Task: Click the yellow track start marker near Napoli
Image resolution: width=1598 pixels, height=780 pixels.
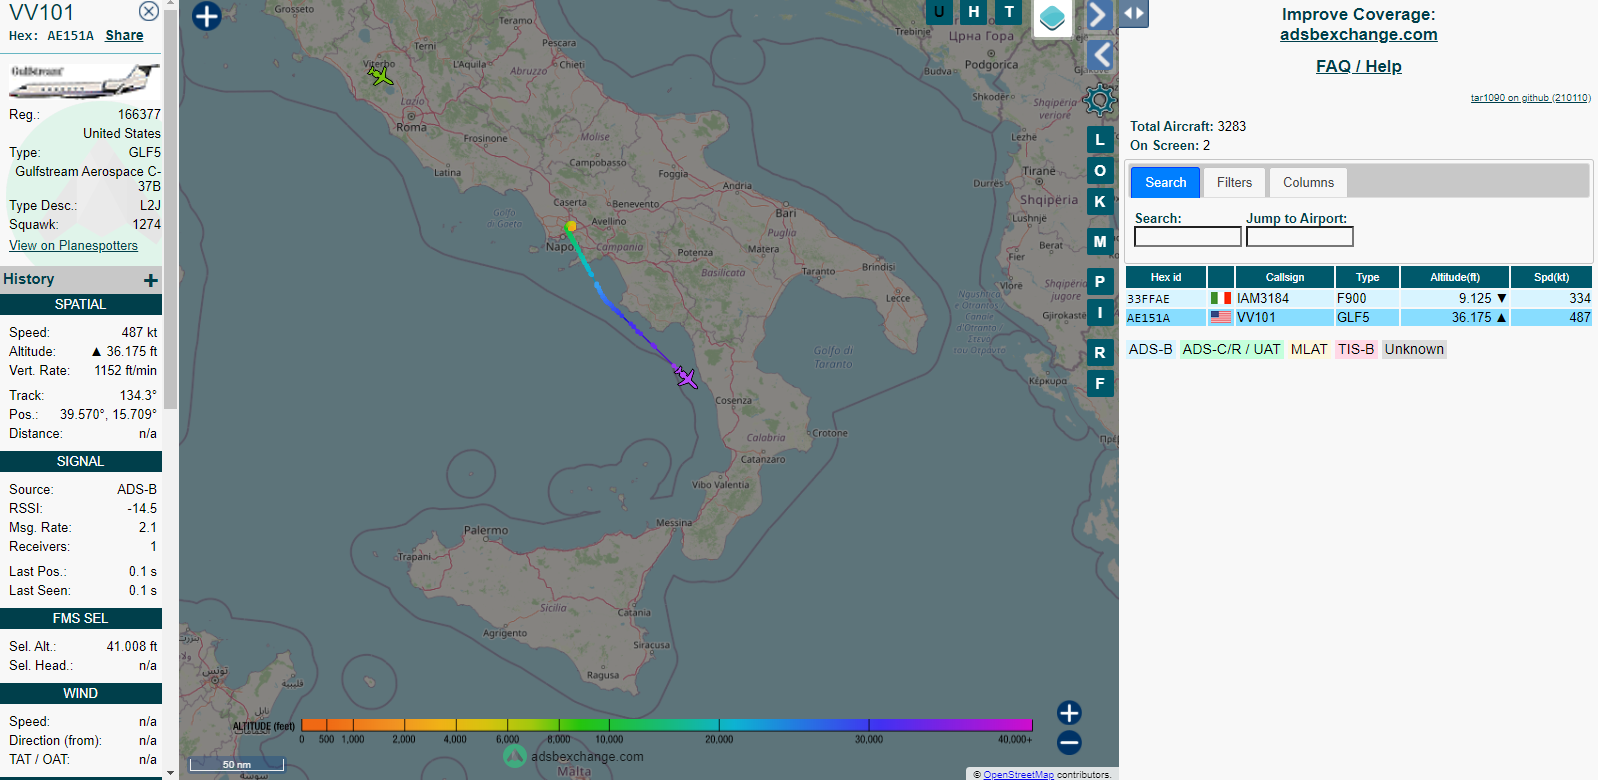Action: 571,226
